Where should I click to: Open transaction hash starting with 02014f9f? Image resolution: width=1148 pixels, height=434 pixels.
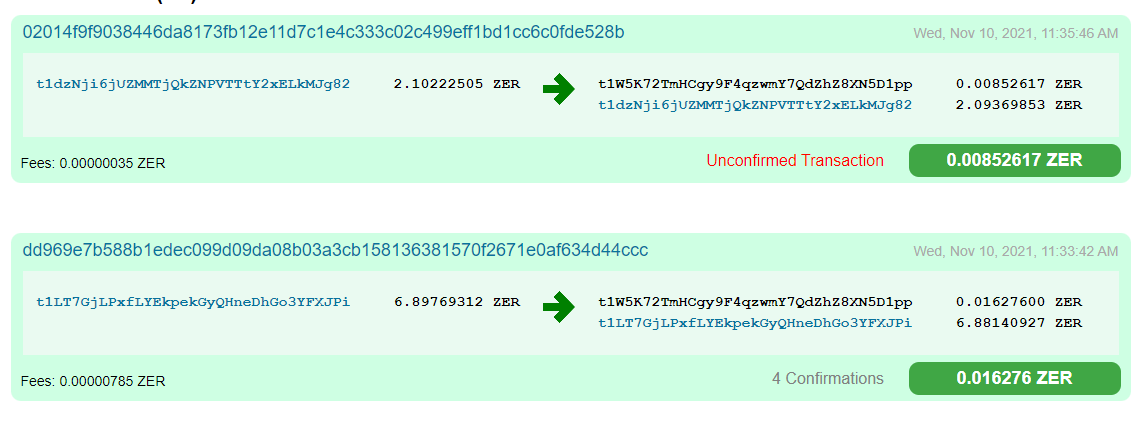click(323, 32)
